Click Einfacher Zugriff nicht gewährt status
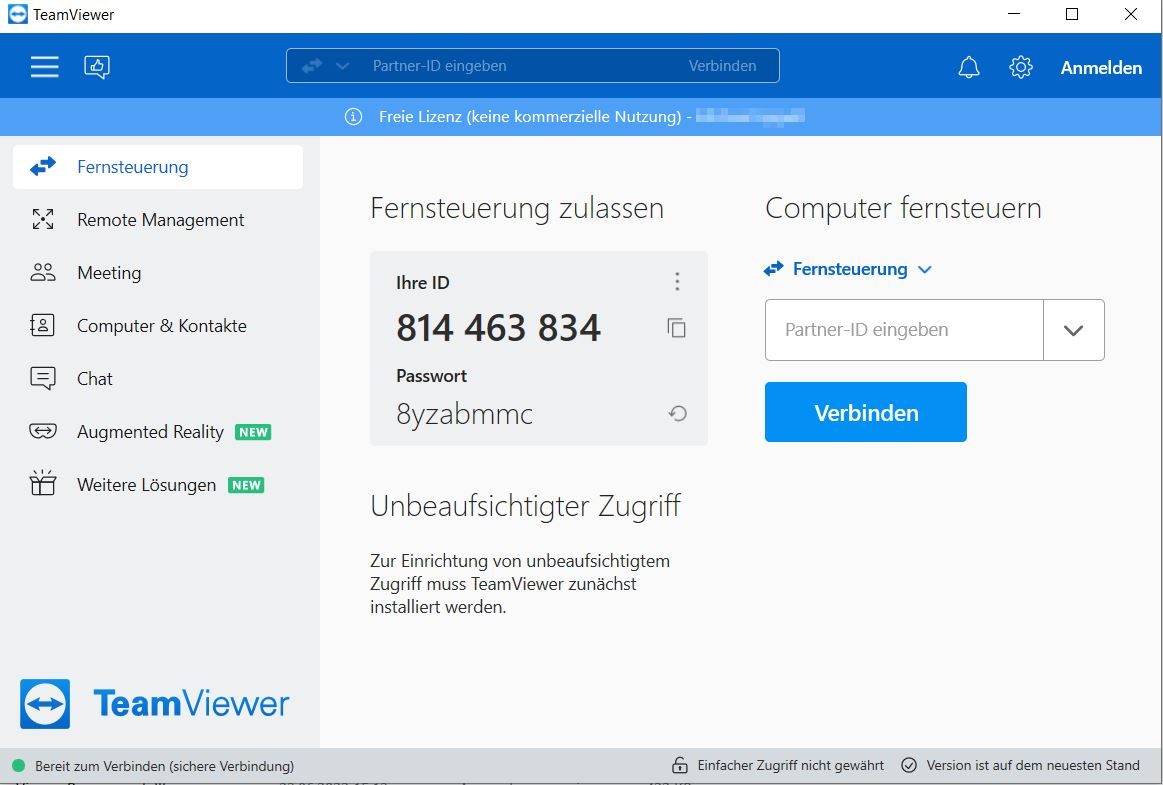1163x785 pixels. click(x=778, y=765)
